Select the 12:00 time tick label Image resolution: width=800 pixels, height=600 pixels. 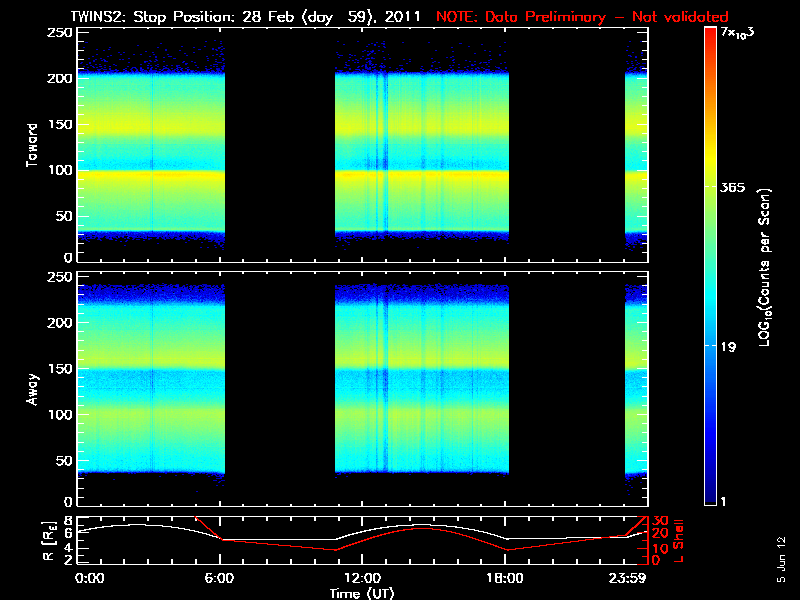click(362, 578)
